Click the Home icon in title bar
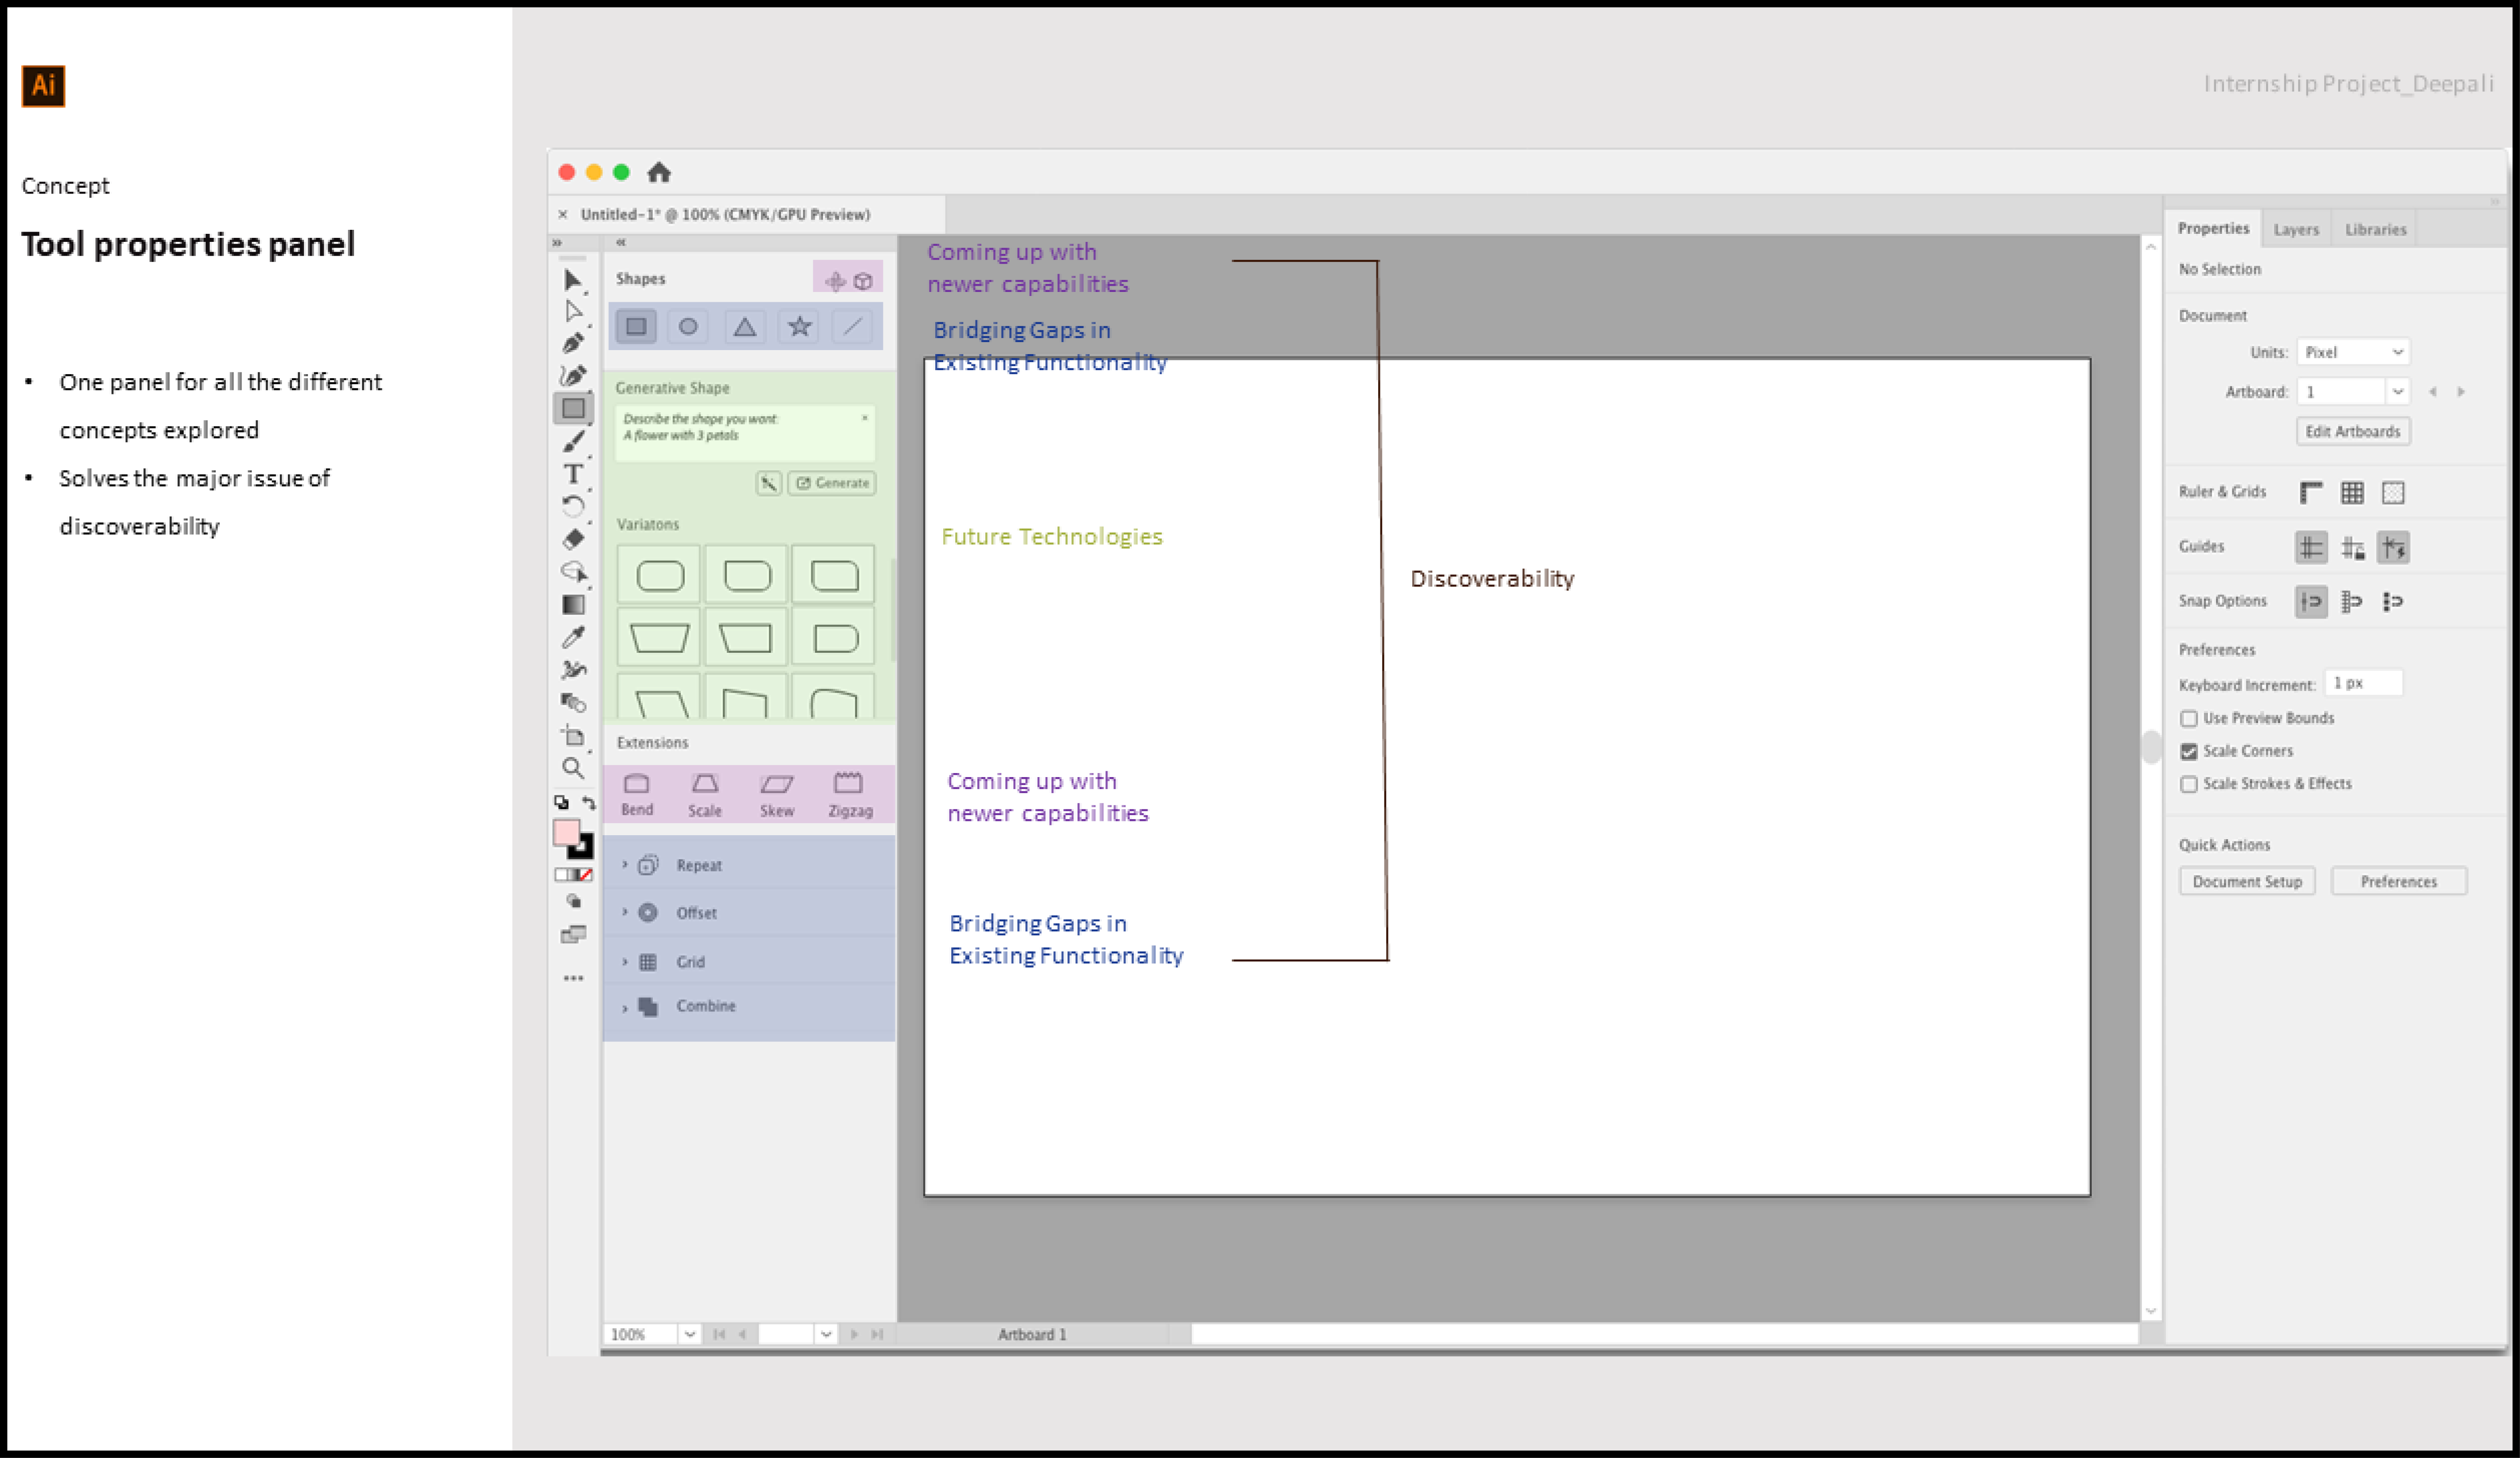2520x1458 pixels. pos(658,172)
